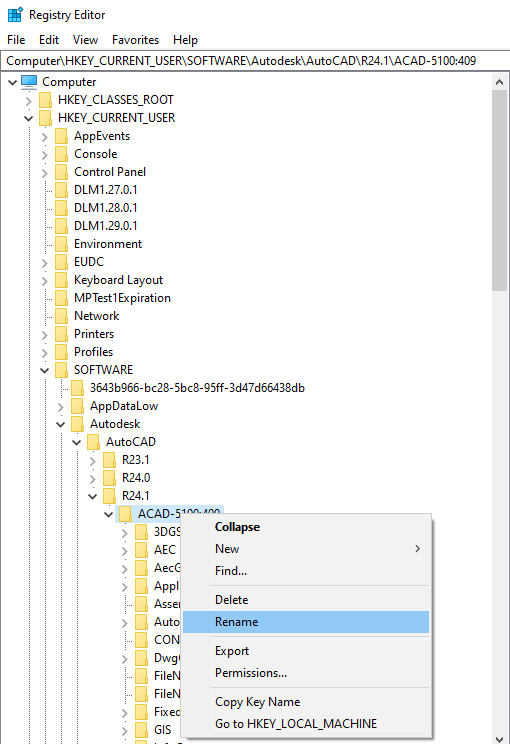
Task: Click the Keyboard Layout folder icon
Action: click(61, 280)
